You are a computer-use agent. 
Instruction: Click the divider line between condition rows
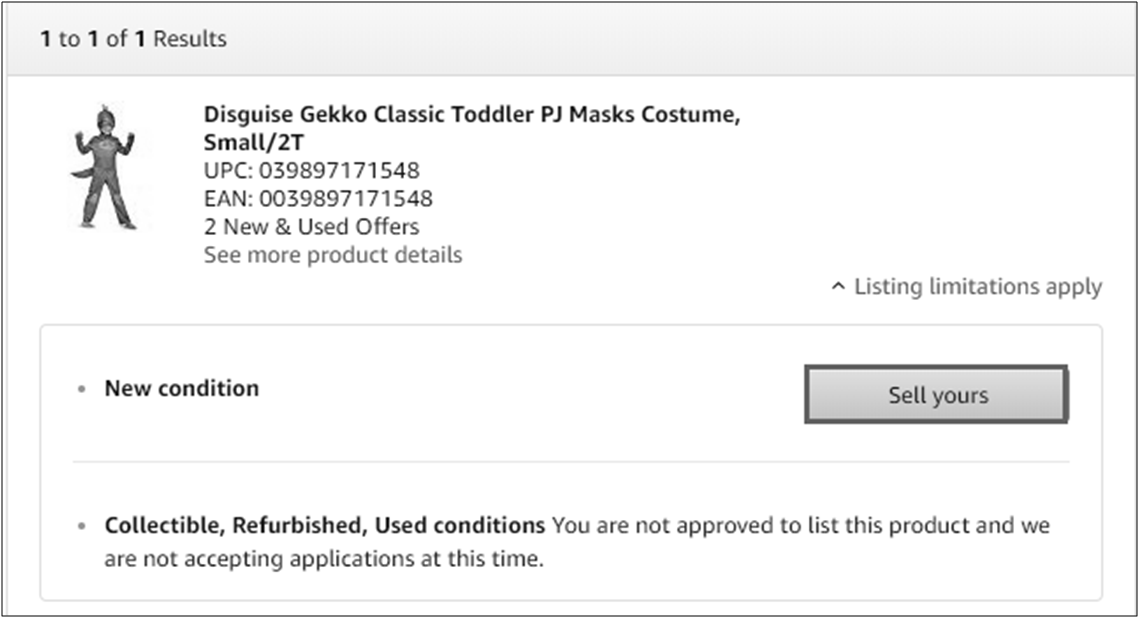coord(570,462)
